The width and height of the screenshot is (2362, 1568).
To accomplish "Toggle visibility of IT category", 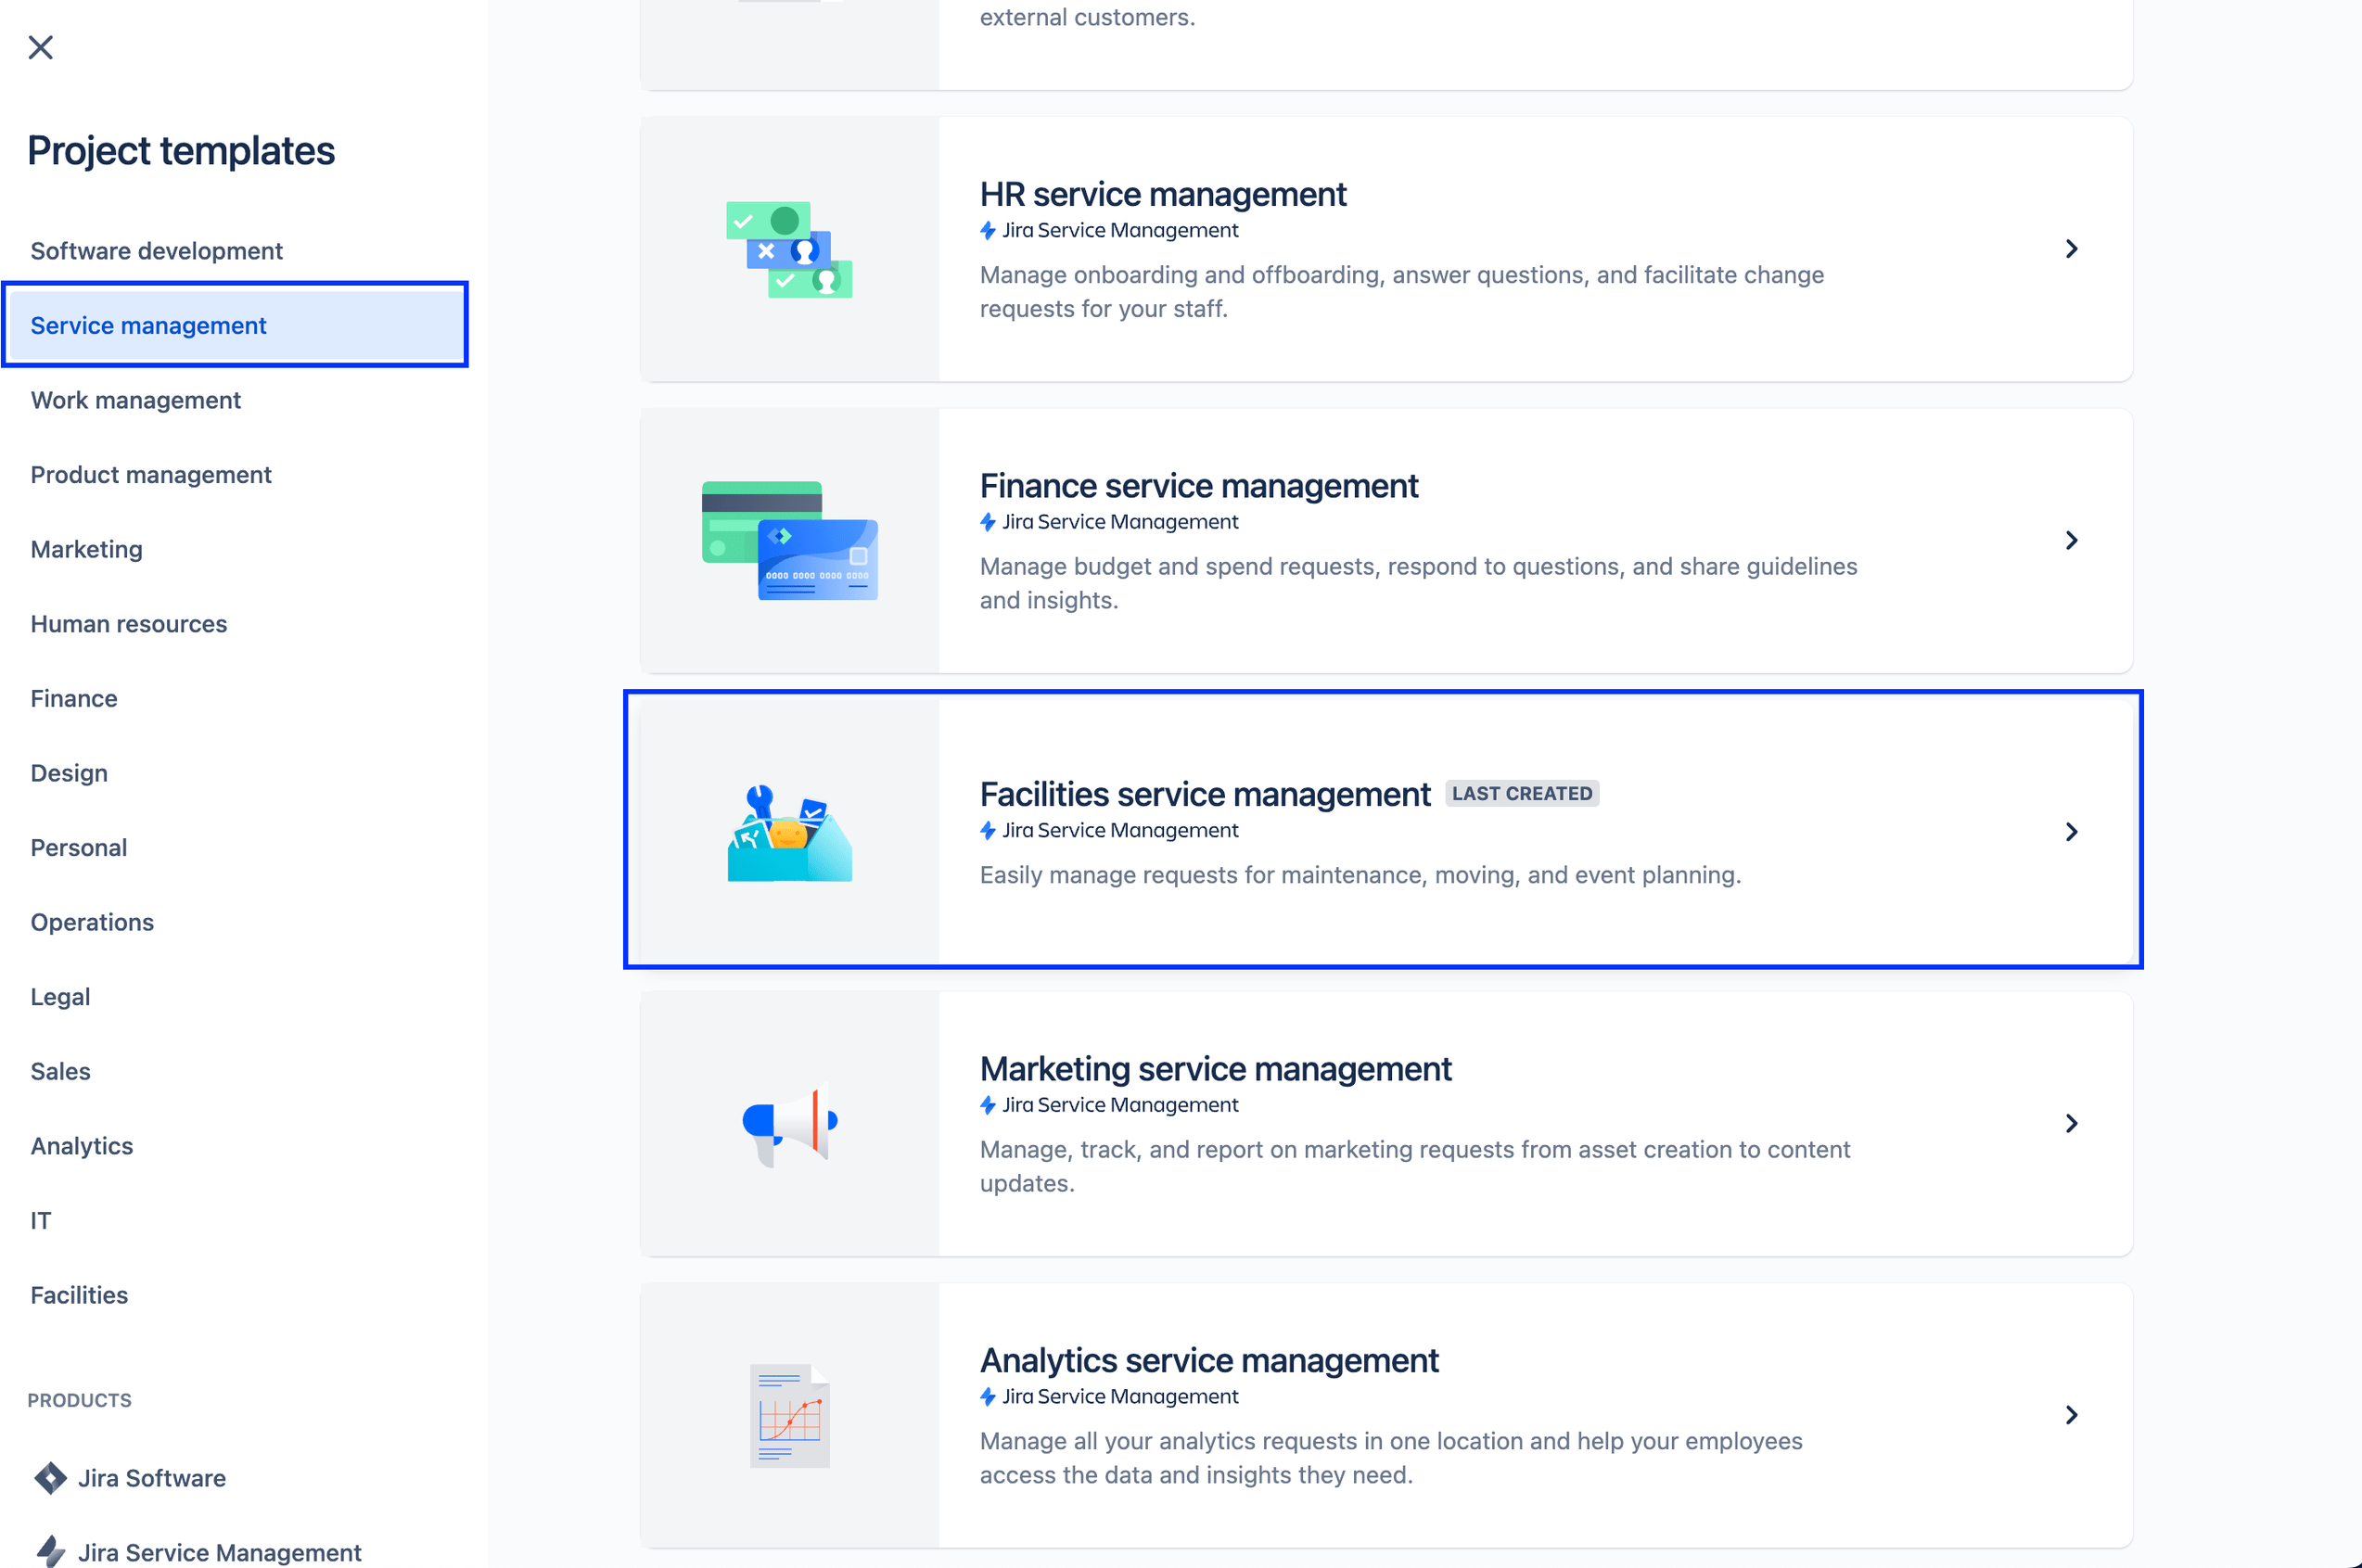I will tap(44, 1219).
